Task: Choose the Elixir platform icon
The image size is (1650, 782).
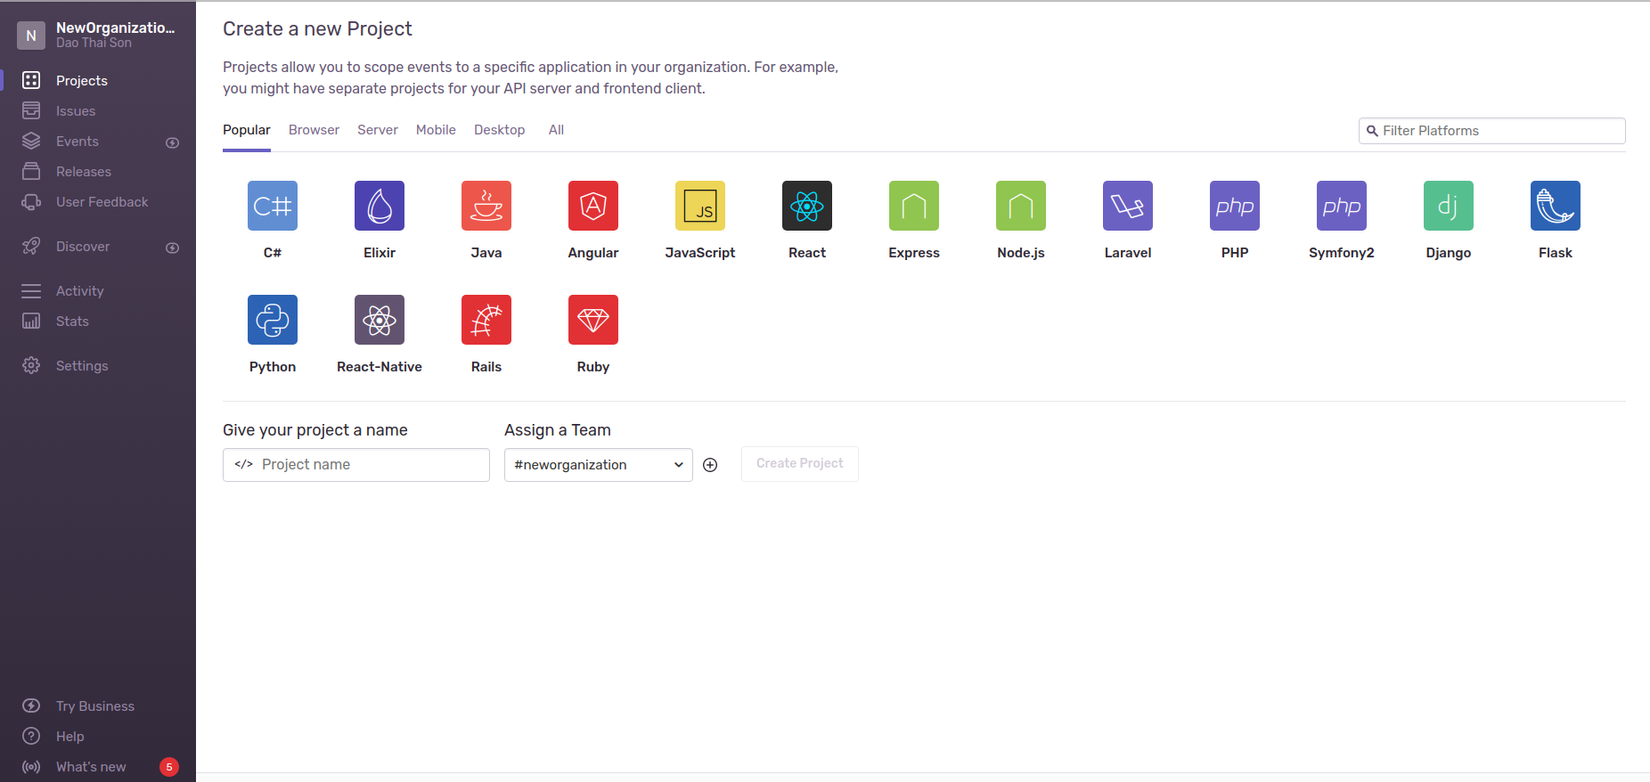Action: [x=379, y=206]
